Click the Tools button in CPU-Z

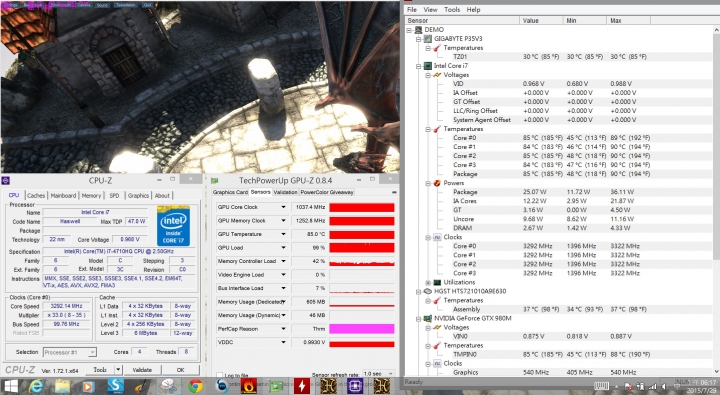coord(100,370)
